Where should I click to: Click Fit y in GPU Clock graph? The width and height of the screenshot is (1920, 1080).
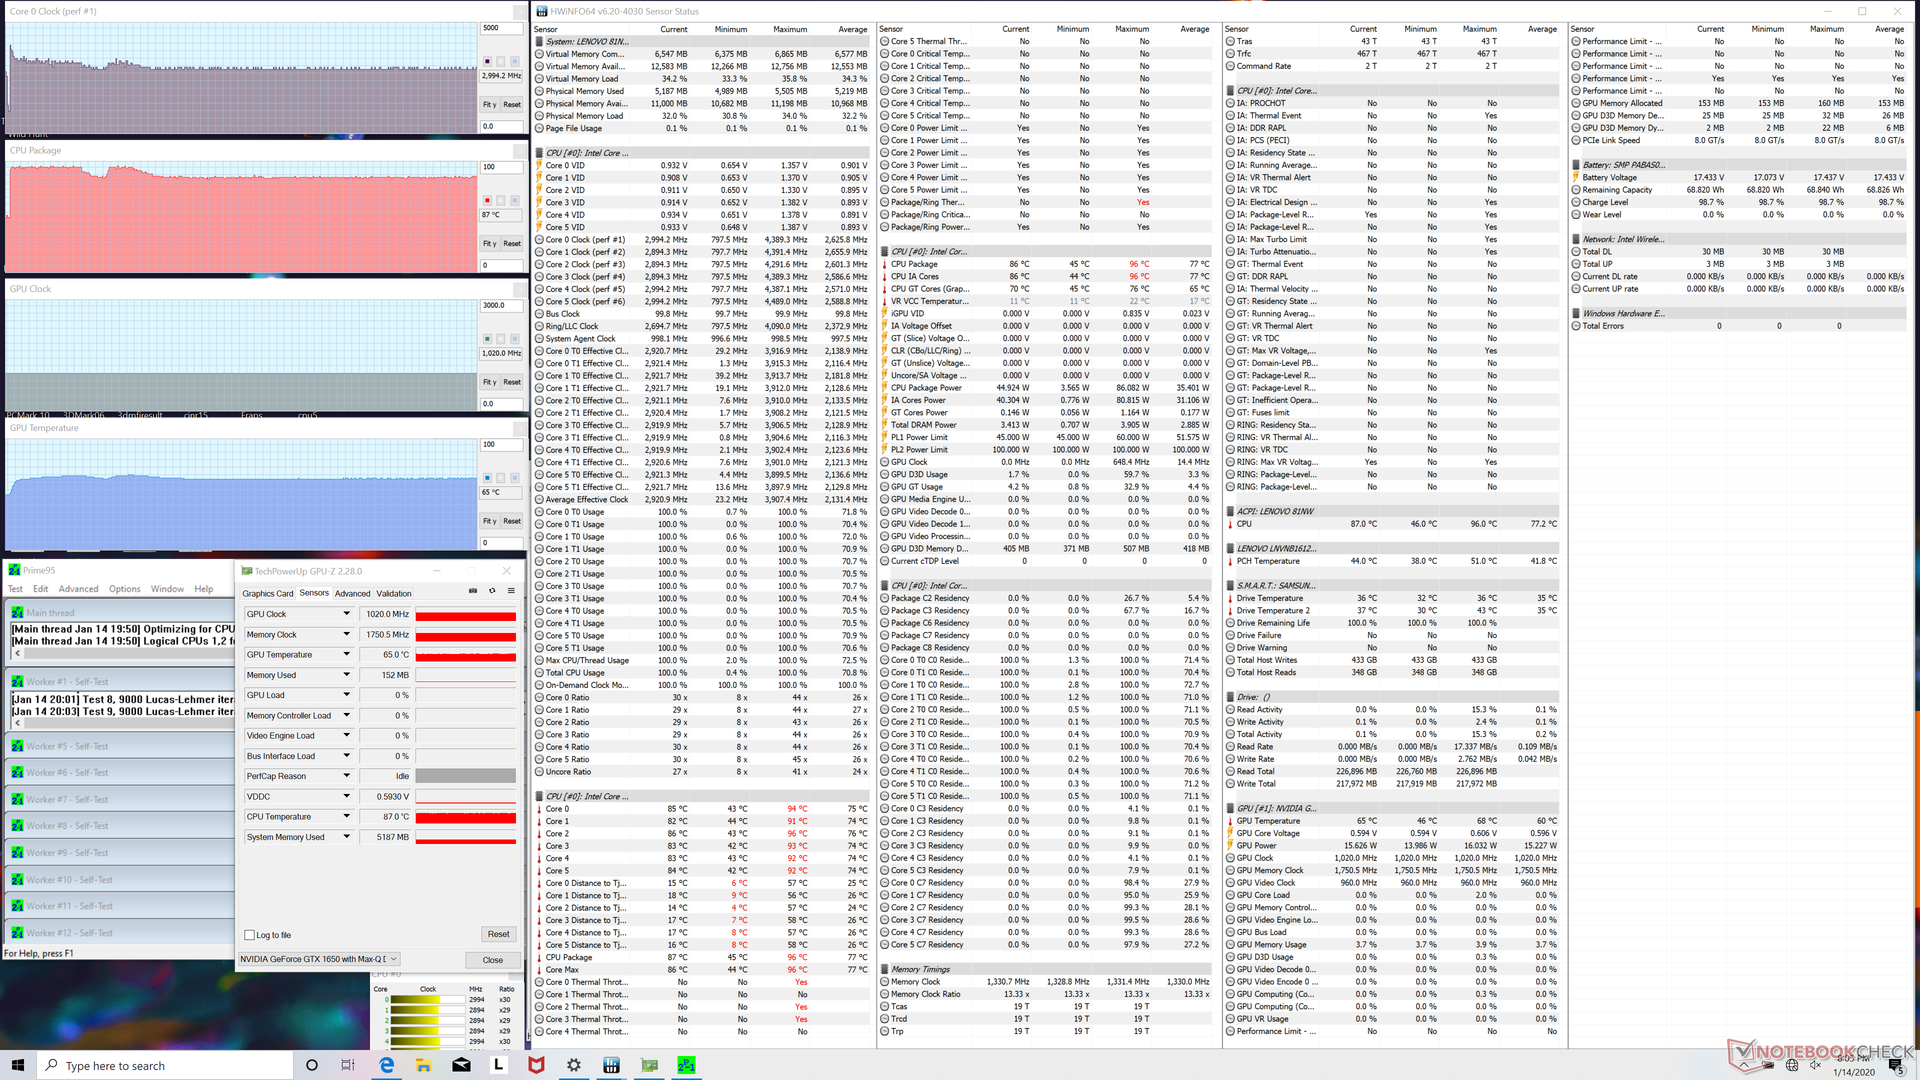[x=489, y=382]
